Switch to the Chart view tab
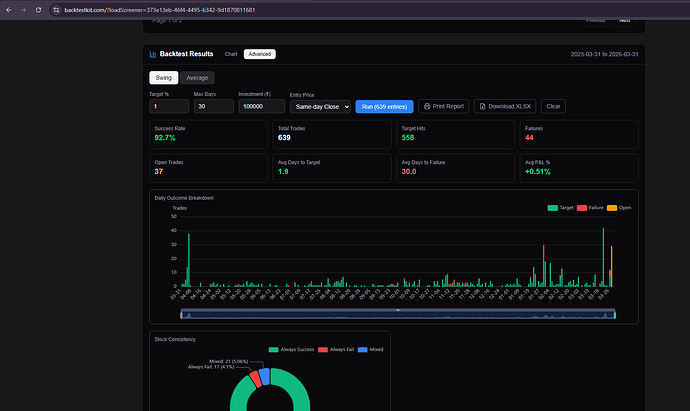This screenshot has width=690, height=411. click(x=231, y=54)
